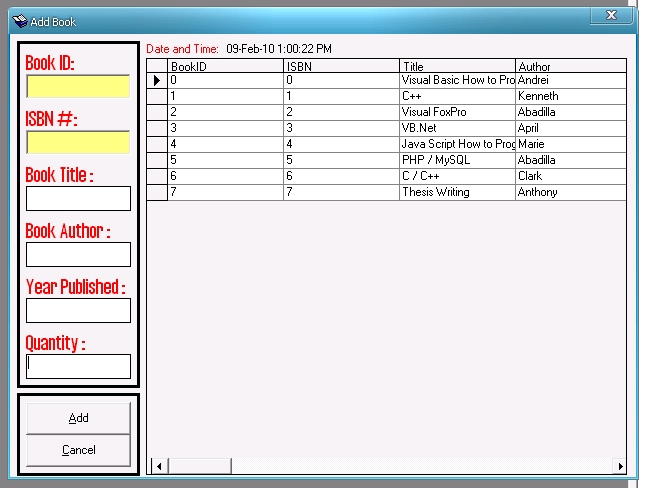649x488 pixels.
Task: Click the 'PHP / MySQL' title cell
Action: [457, 160]
